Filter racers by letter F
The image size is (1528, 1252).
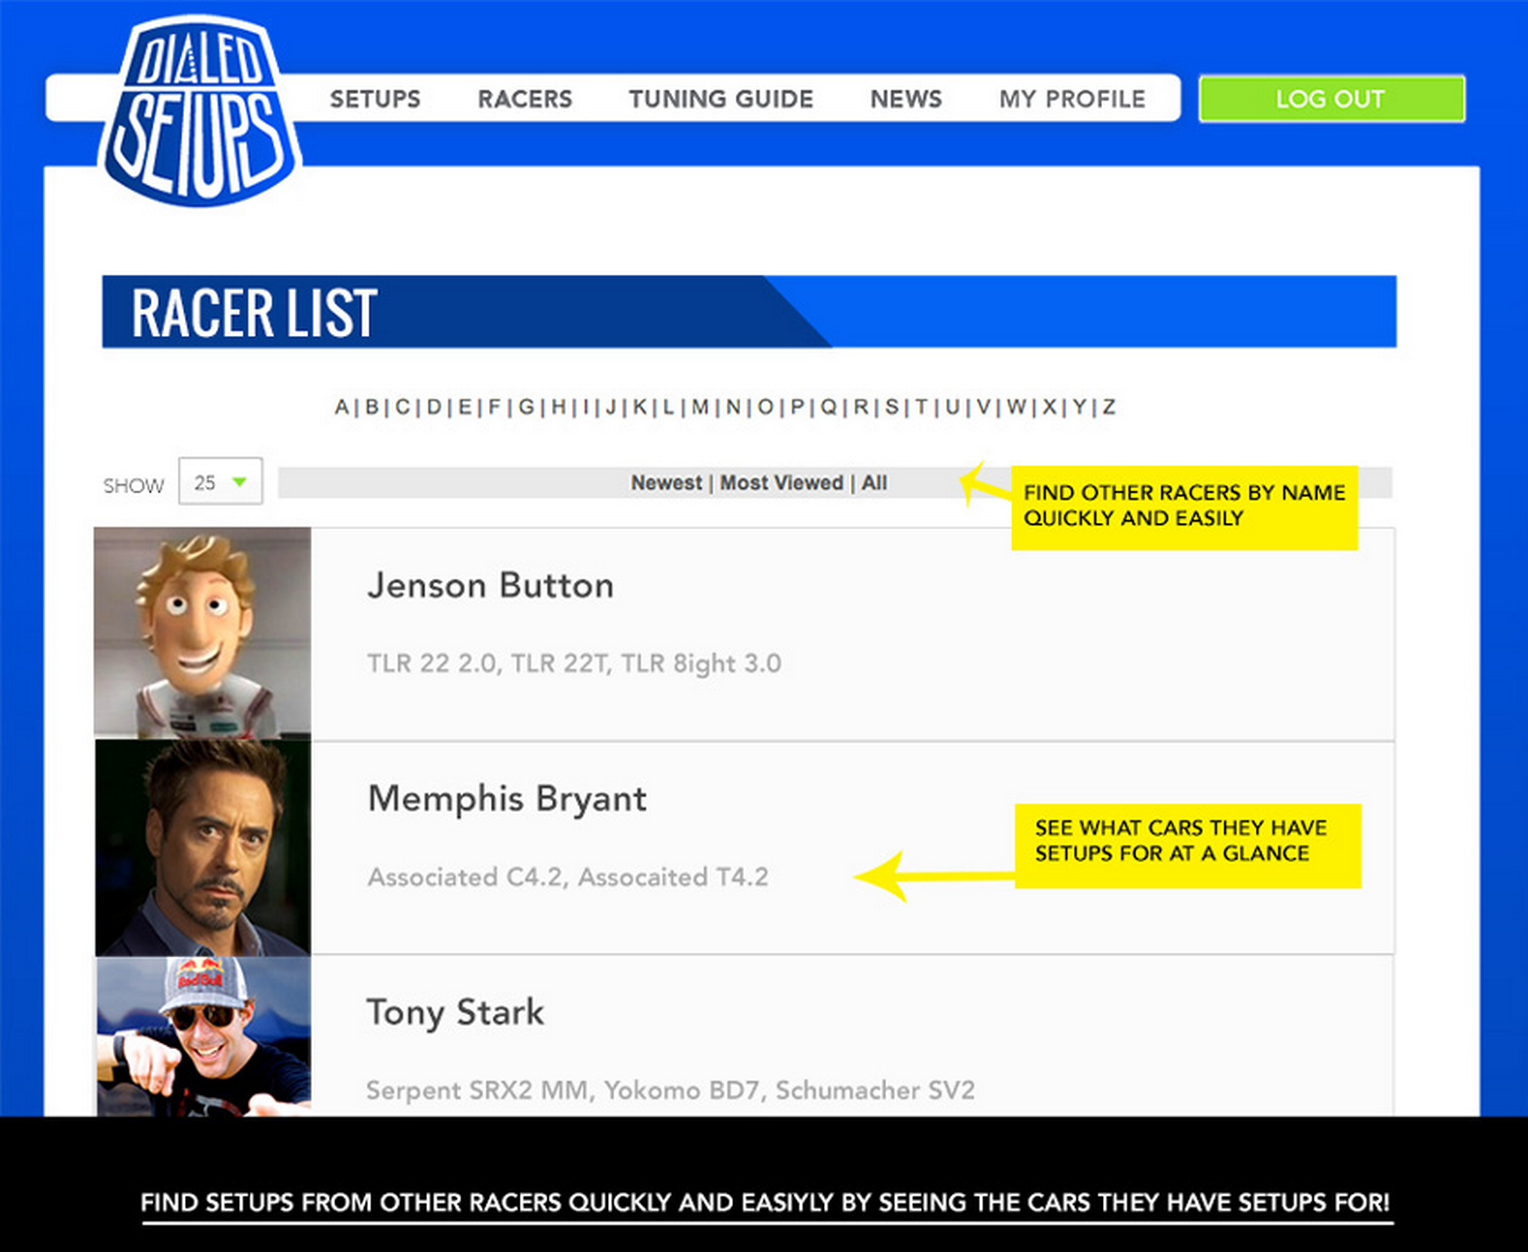(495, 407)
